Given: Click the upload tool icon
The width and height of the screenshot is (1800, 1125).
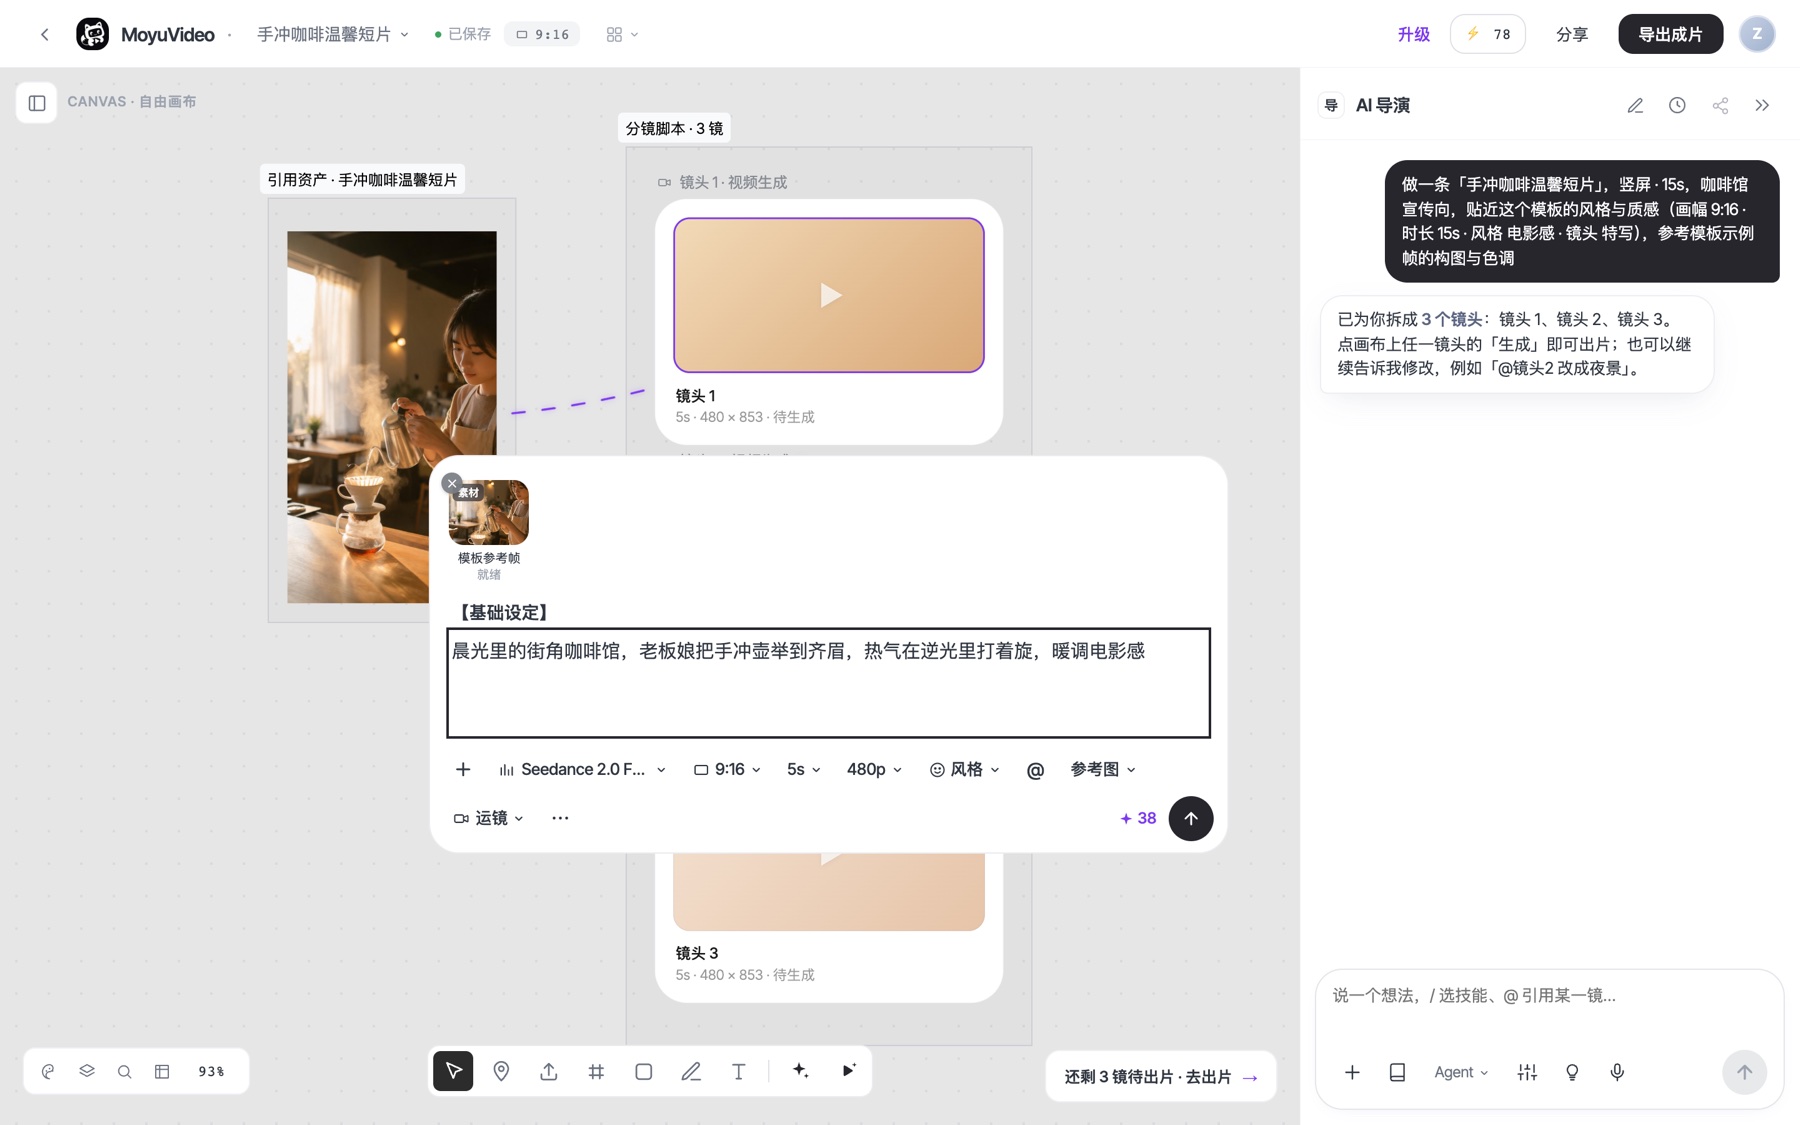Looking at the screenshot, I should pos(548,1071).
